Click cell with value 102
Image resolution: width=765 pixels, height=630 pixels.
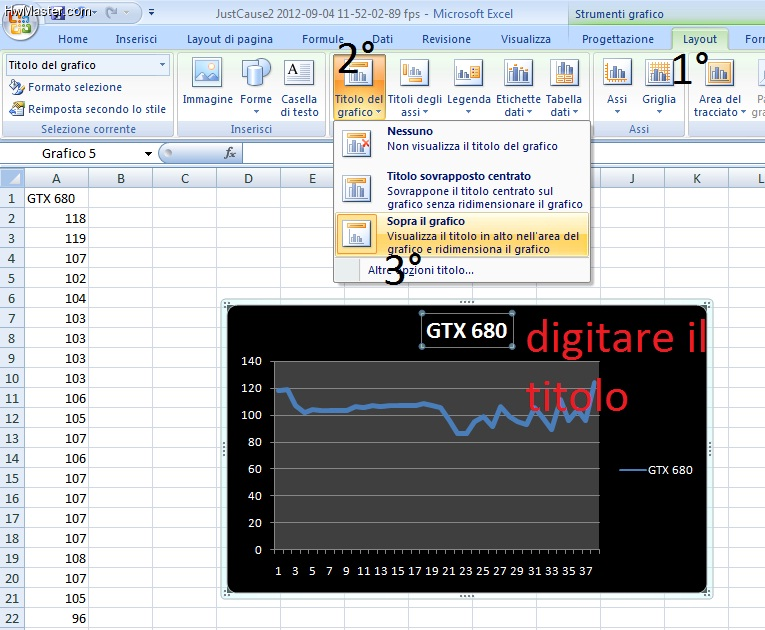(57, 279)
